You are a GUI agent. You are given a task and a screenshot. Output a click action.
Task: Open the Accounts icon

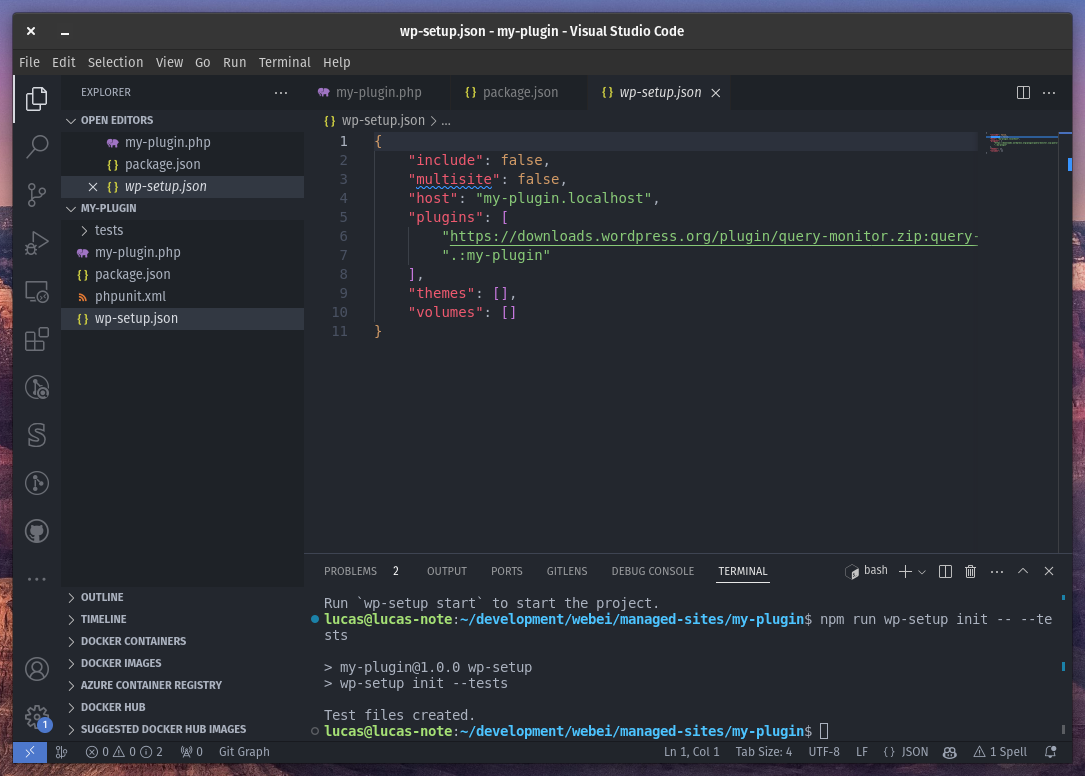(36, 669)
